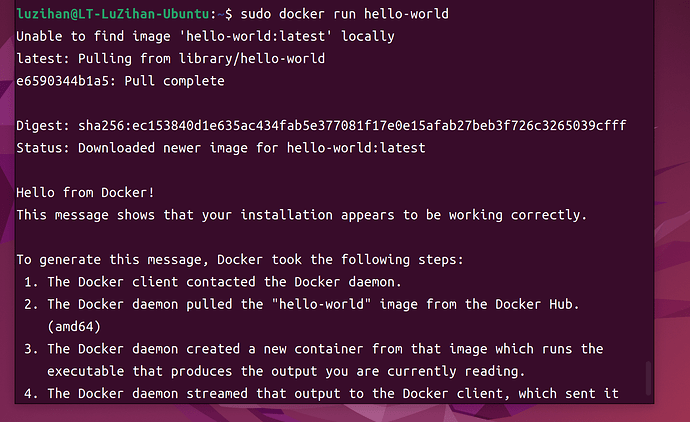Screen dimensions: 690x422
Task: Click the quoted "hello-world" image name
Action: (x=322, y=305)
